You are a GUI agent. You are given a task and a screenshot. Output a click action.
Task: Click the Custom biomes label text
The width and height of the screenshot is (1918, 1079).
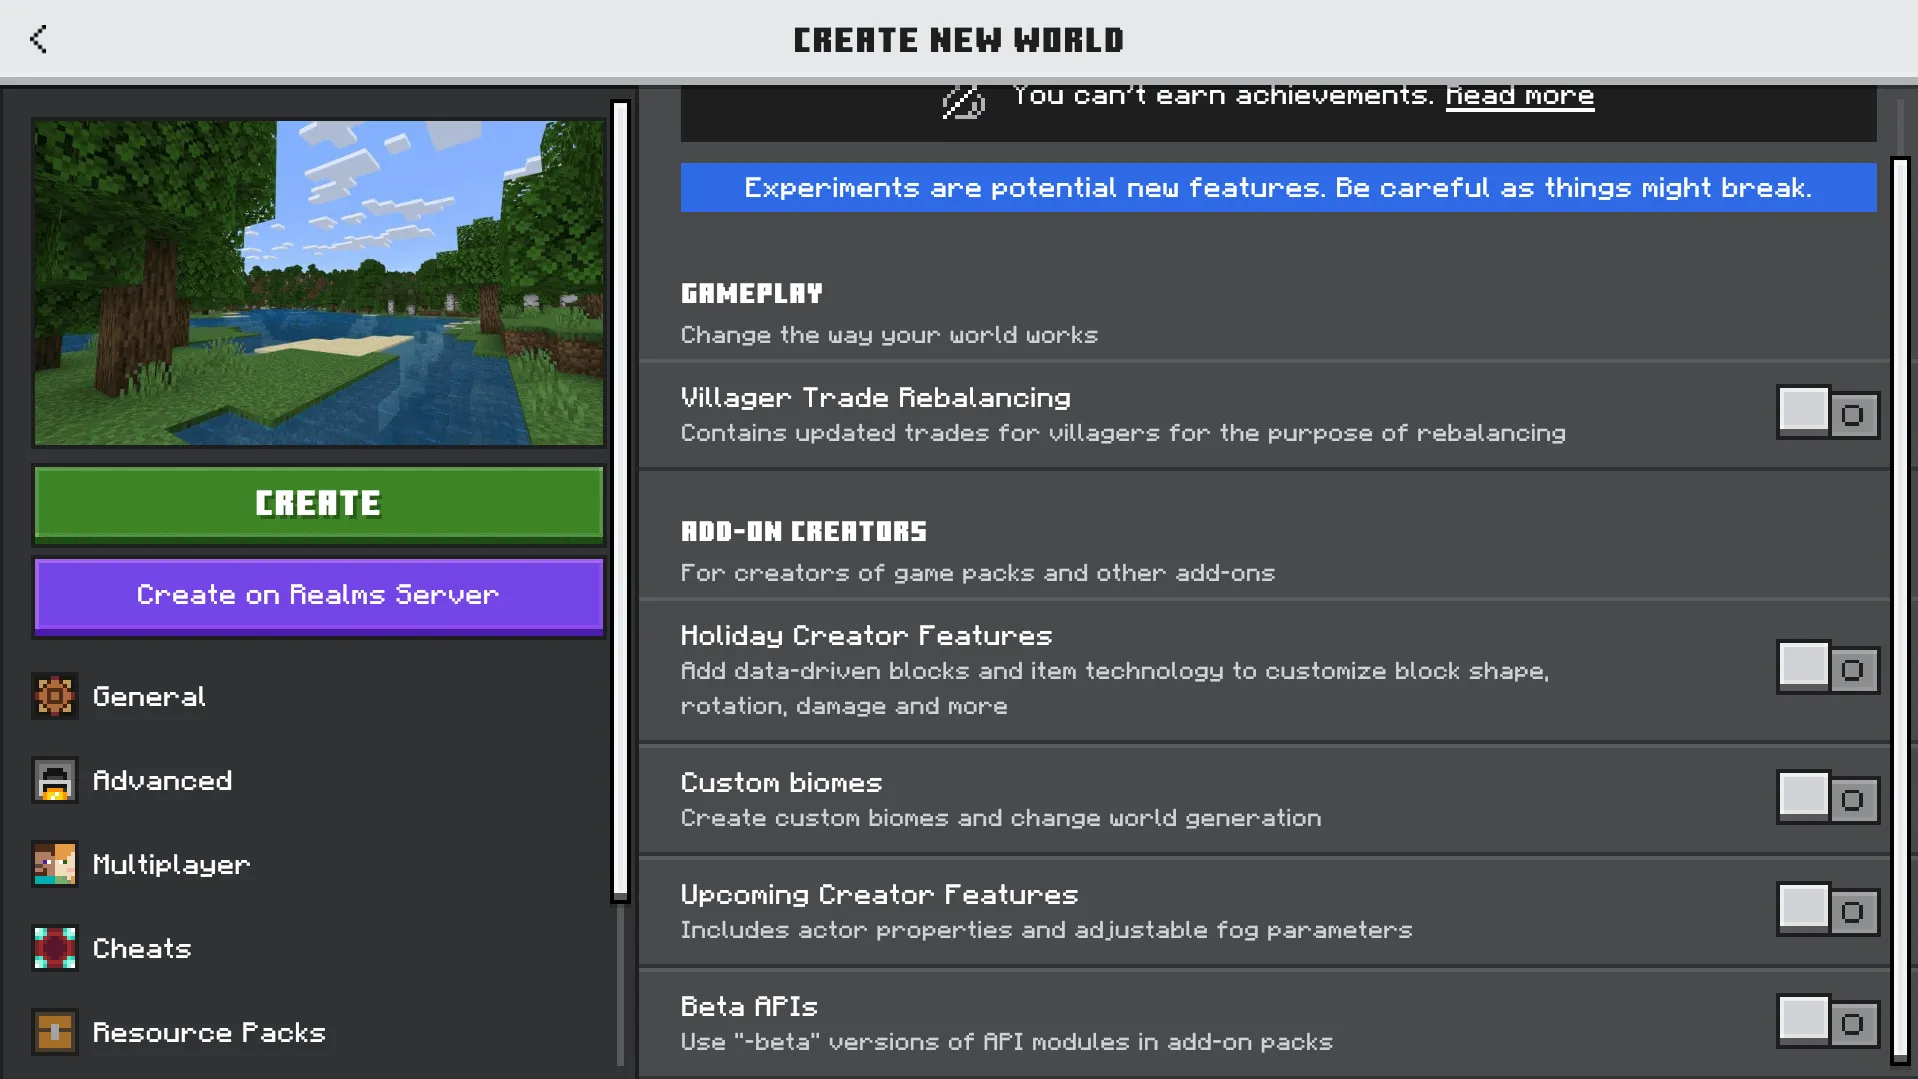[781, 782]
